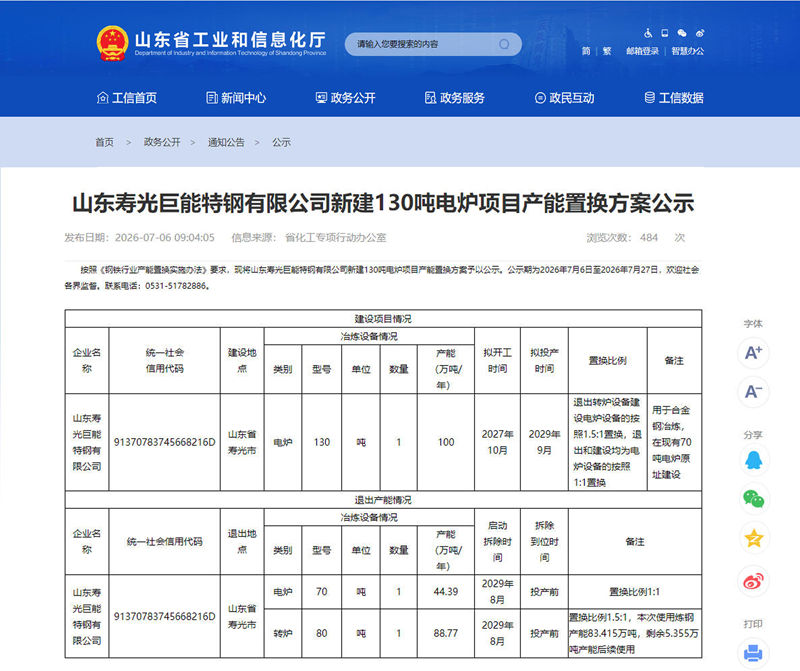Click model cell 80
This screenshot has width=800, height=671.
321,633
